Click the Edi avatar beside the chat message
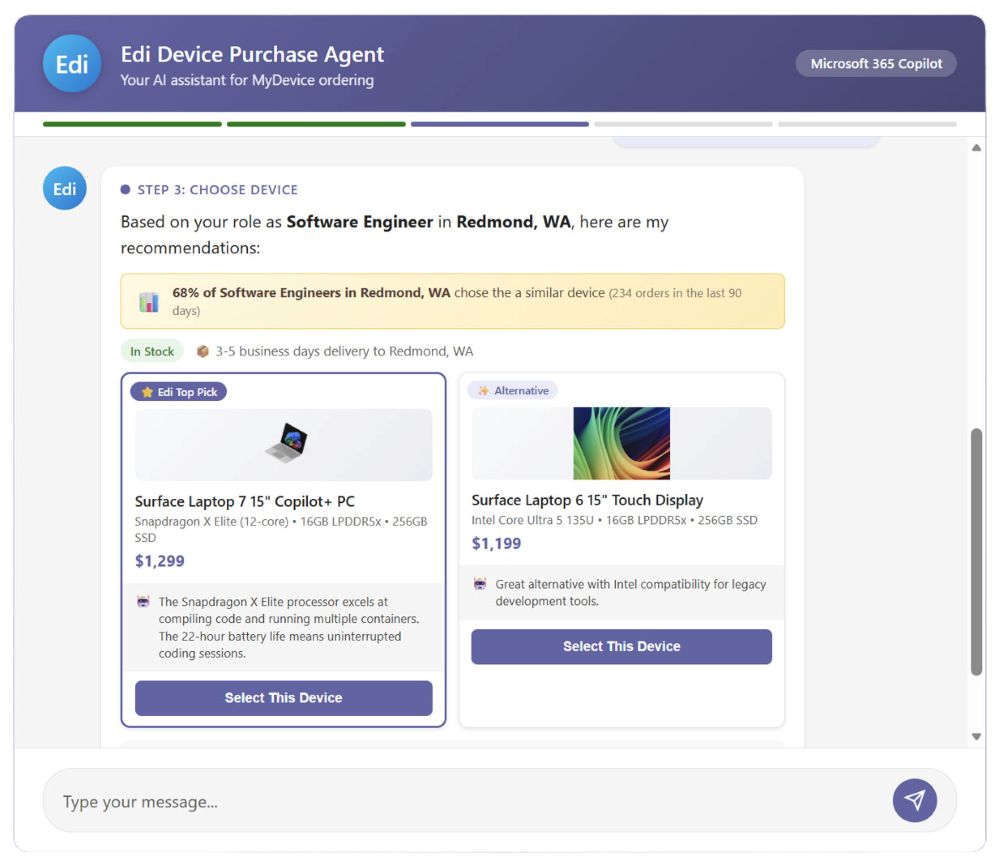The image size is (1000, 857). [64, 188]
